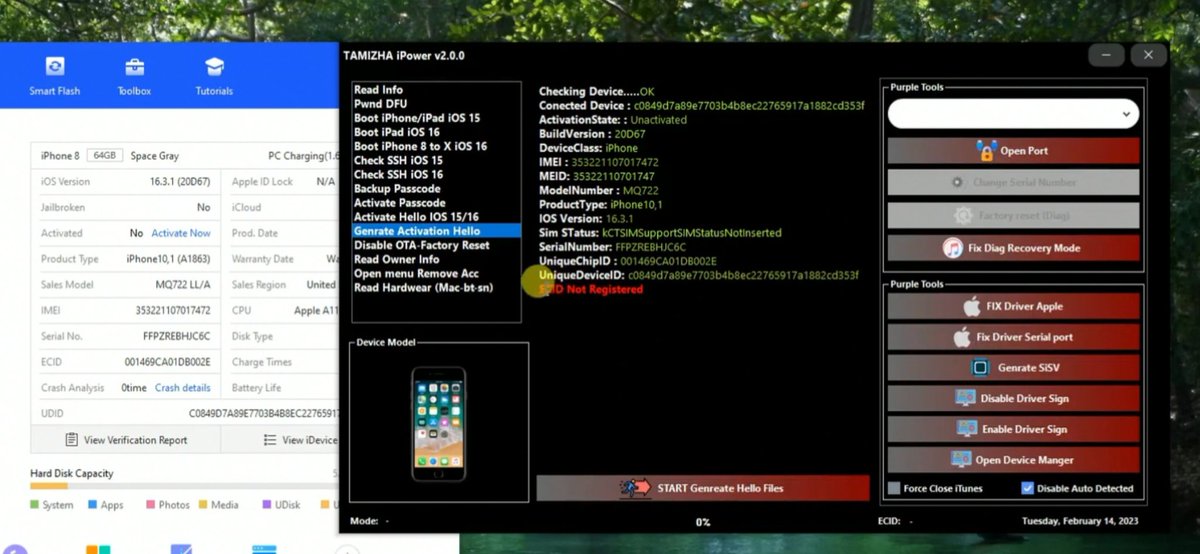Select Read Info in the function list
This screenshot has width=1200, height=554.
[x=436, y=90]
